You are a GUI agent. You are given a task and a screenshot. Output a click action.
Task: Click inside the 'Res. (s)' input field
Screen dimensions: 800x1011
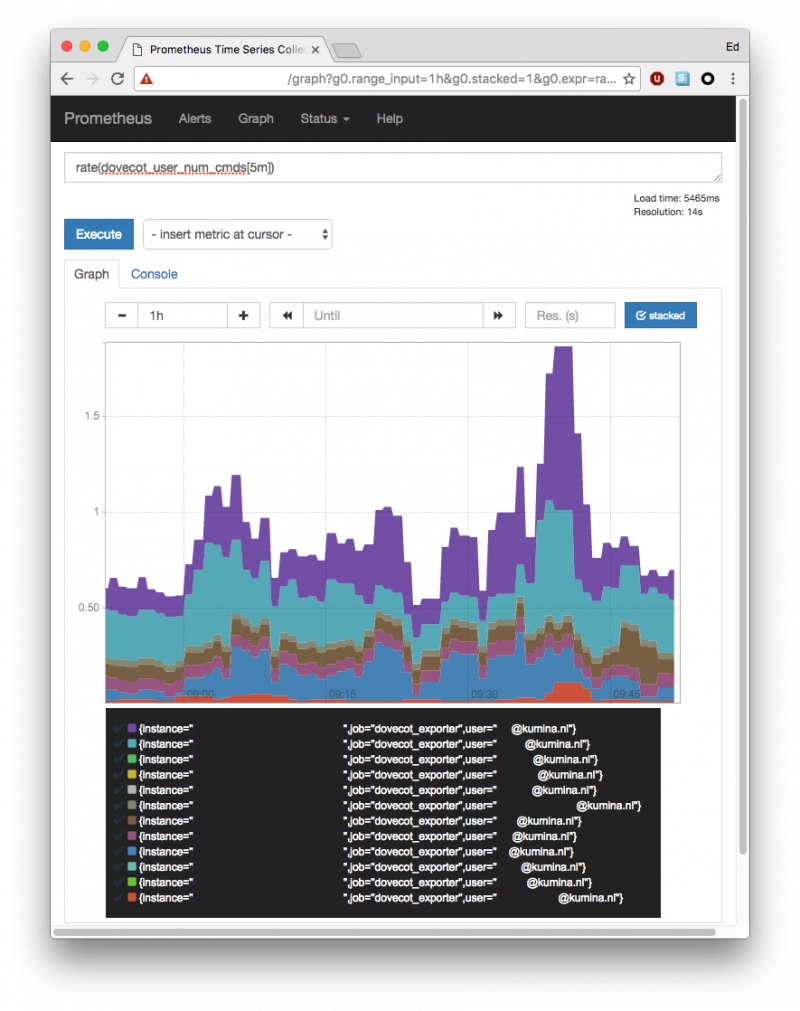pos(570,315)
